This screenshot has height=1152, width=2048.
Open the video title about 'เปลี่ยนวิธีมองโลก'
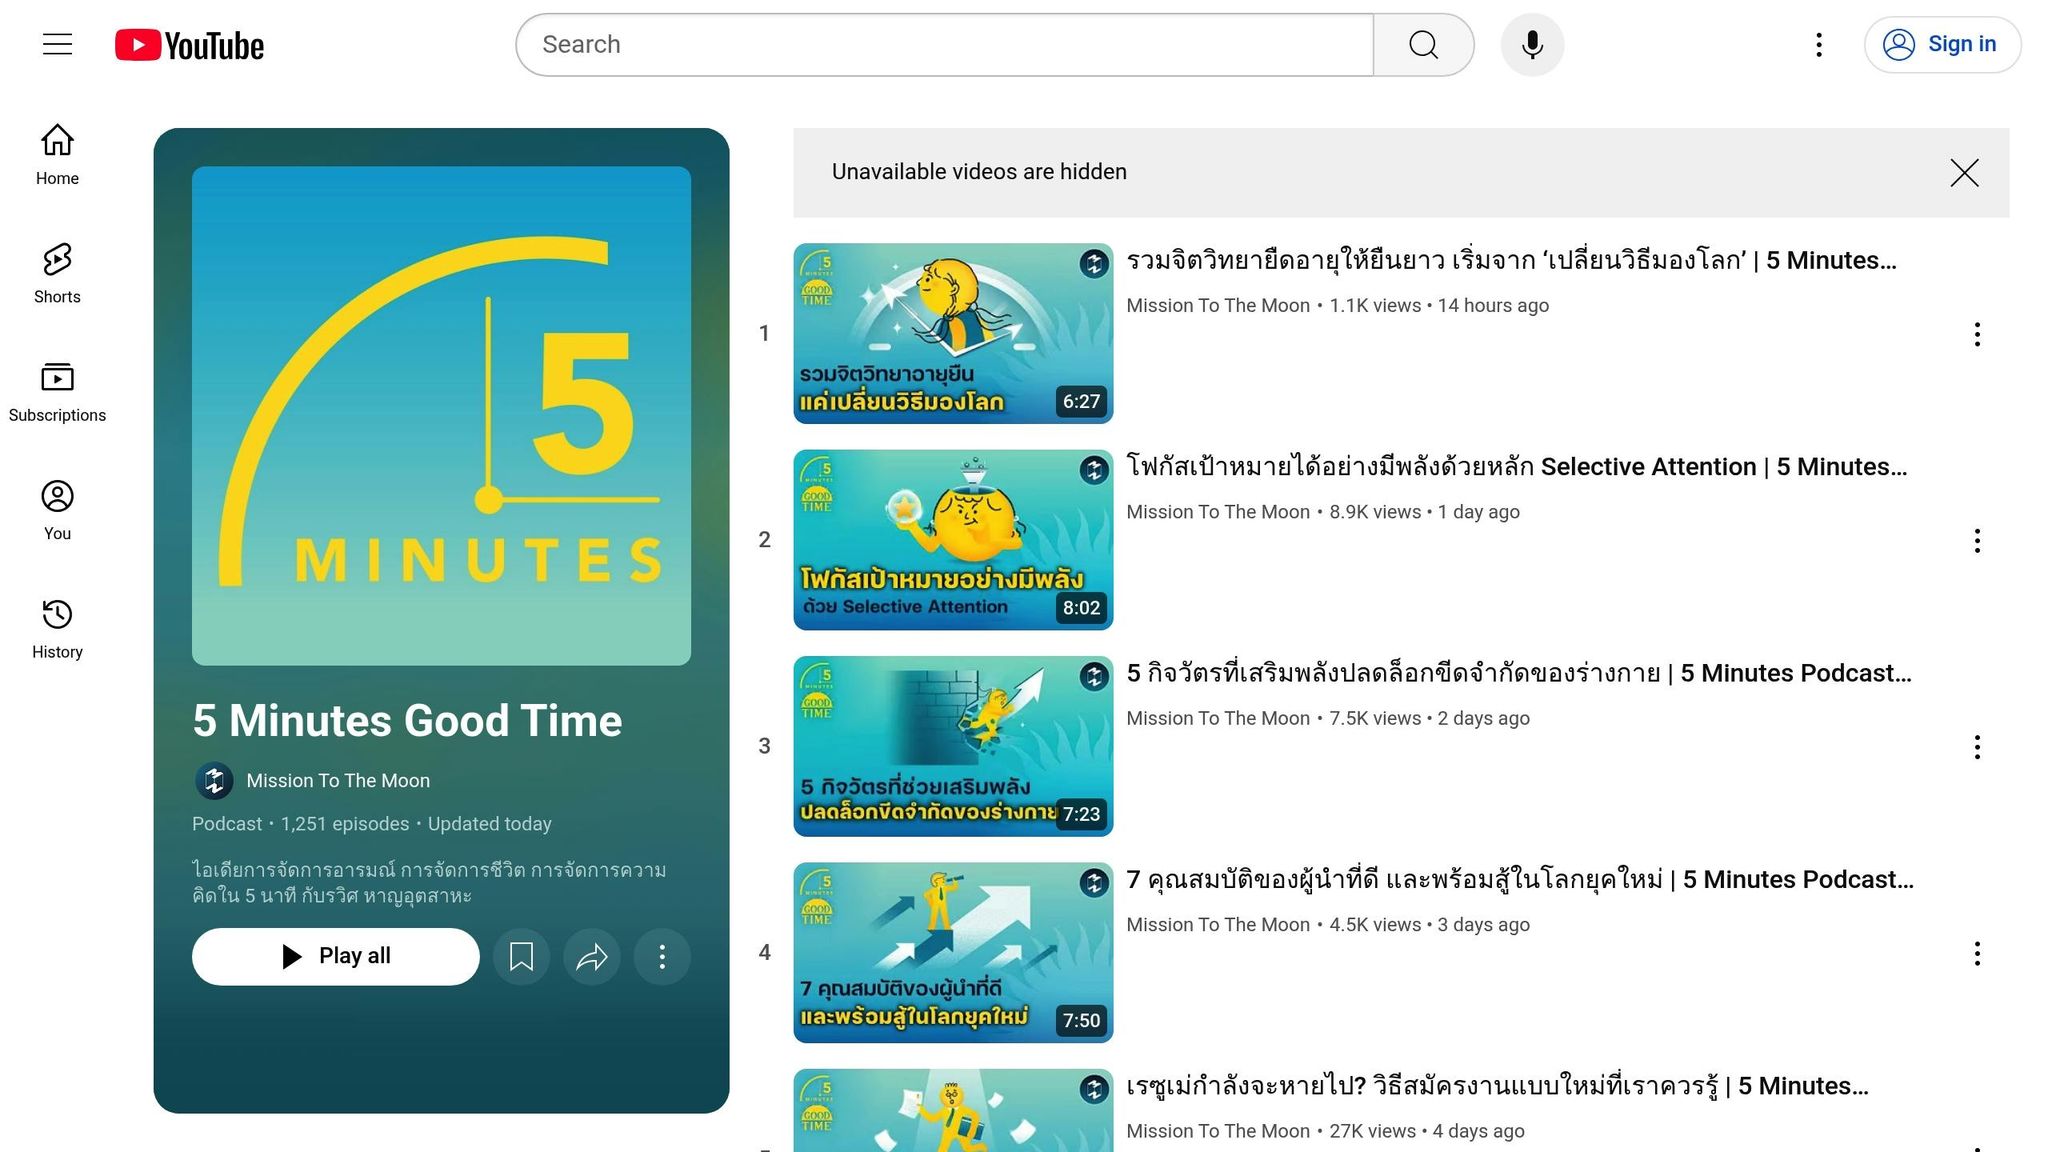click(1511, 261)
